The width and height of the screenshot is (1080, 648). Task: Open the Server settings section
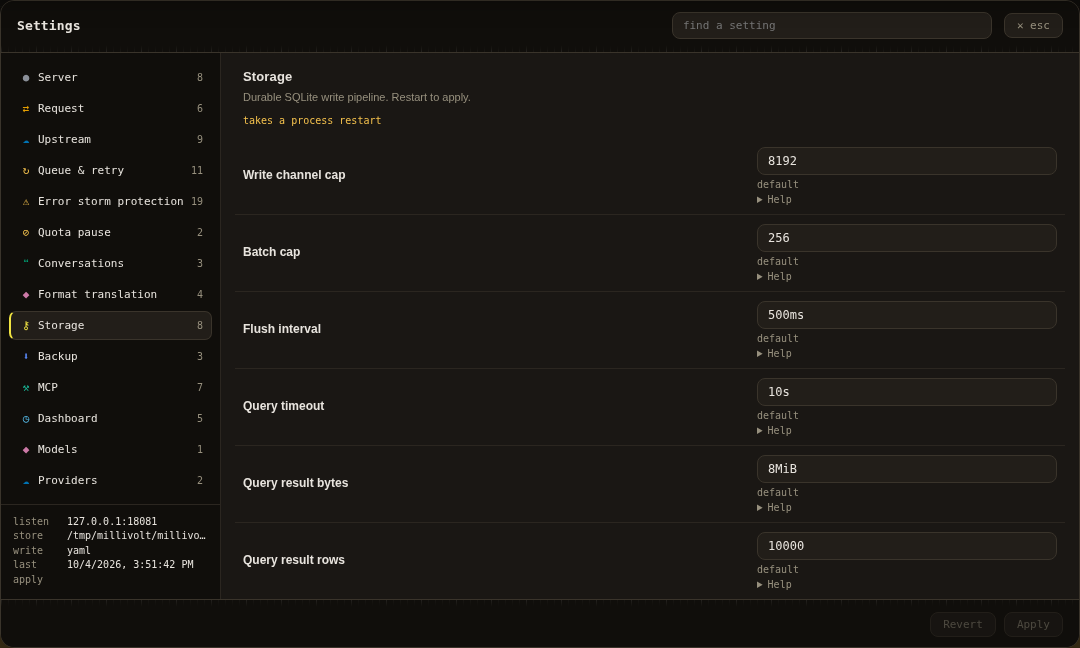point(110,77)
